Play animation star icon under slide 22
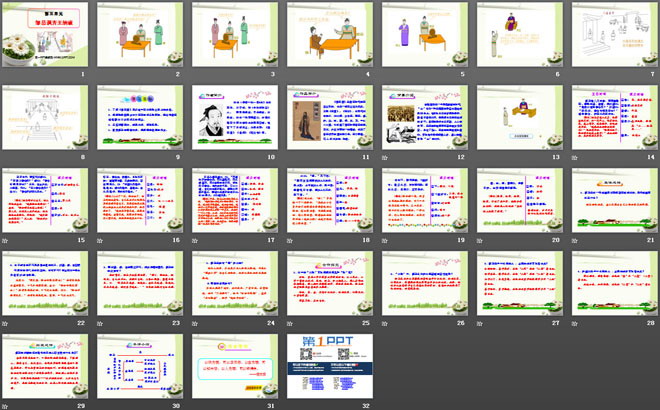660x410 pixels. click(5, 323)
